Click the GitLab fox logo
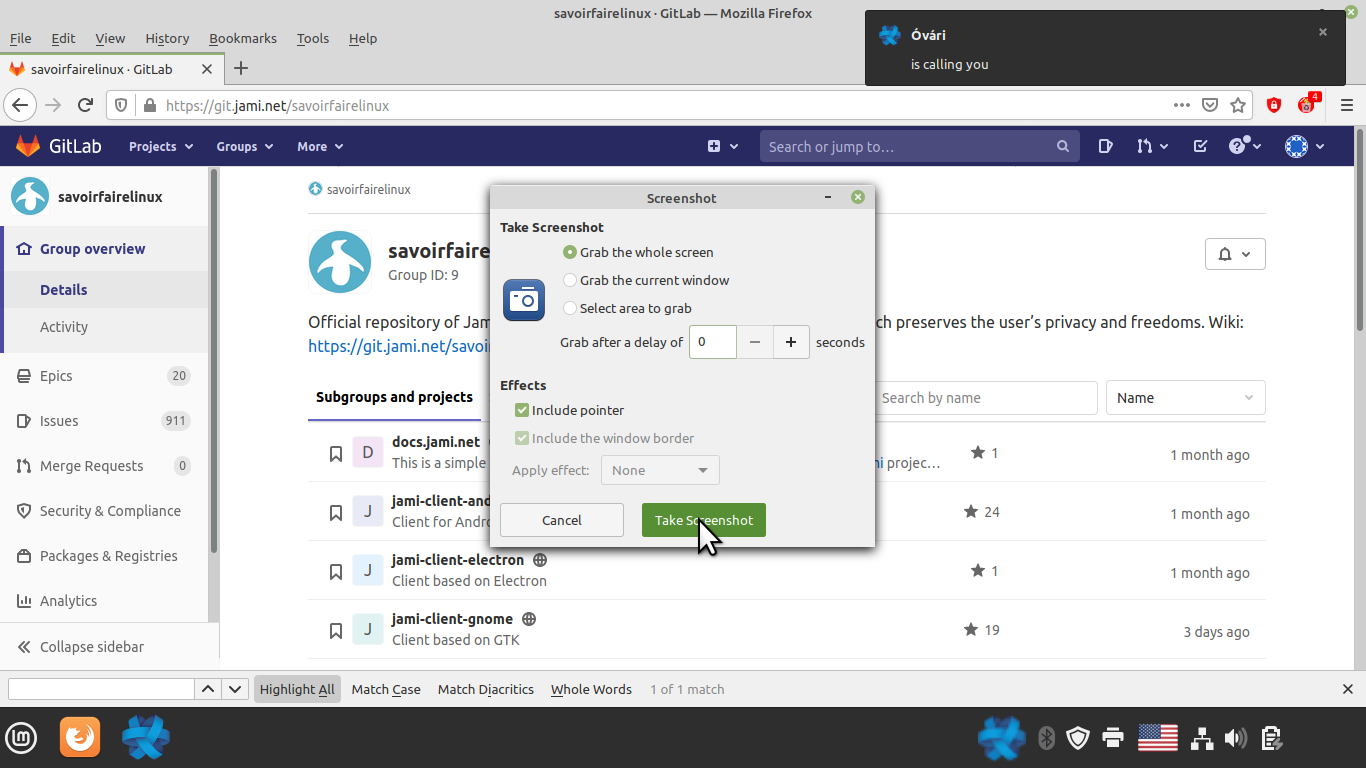This screenshot has width=1366, height=768. [28, 146]
